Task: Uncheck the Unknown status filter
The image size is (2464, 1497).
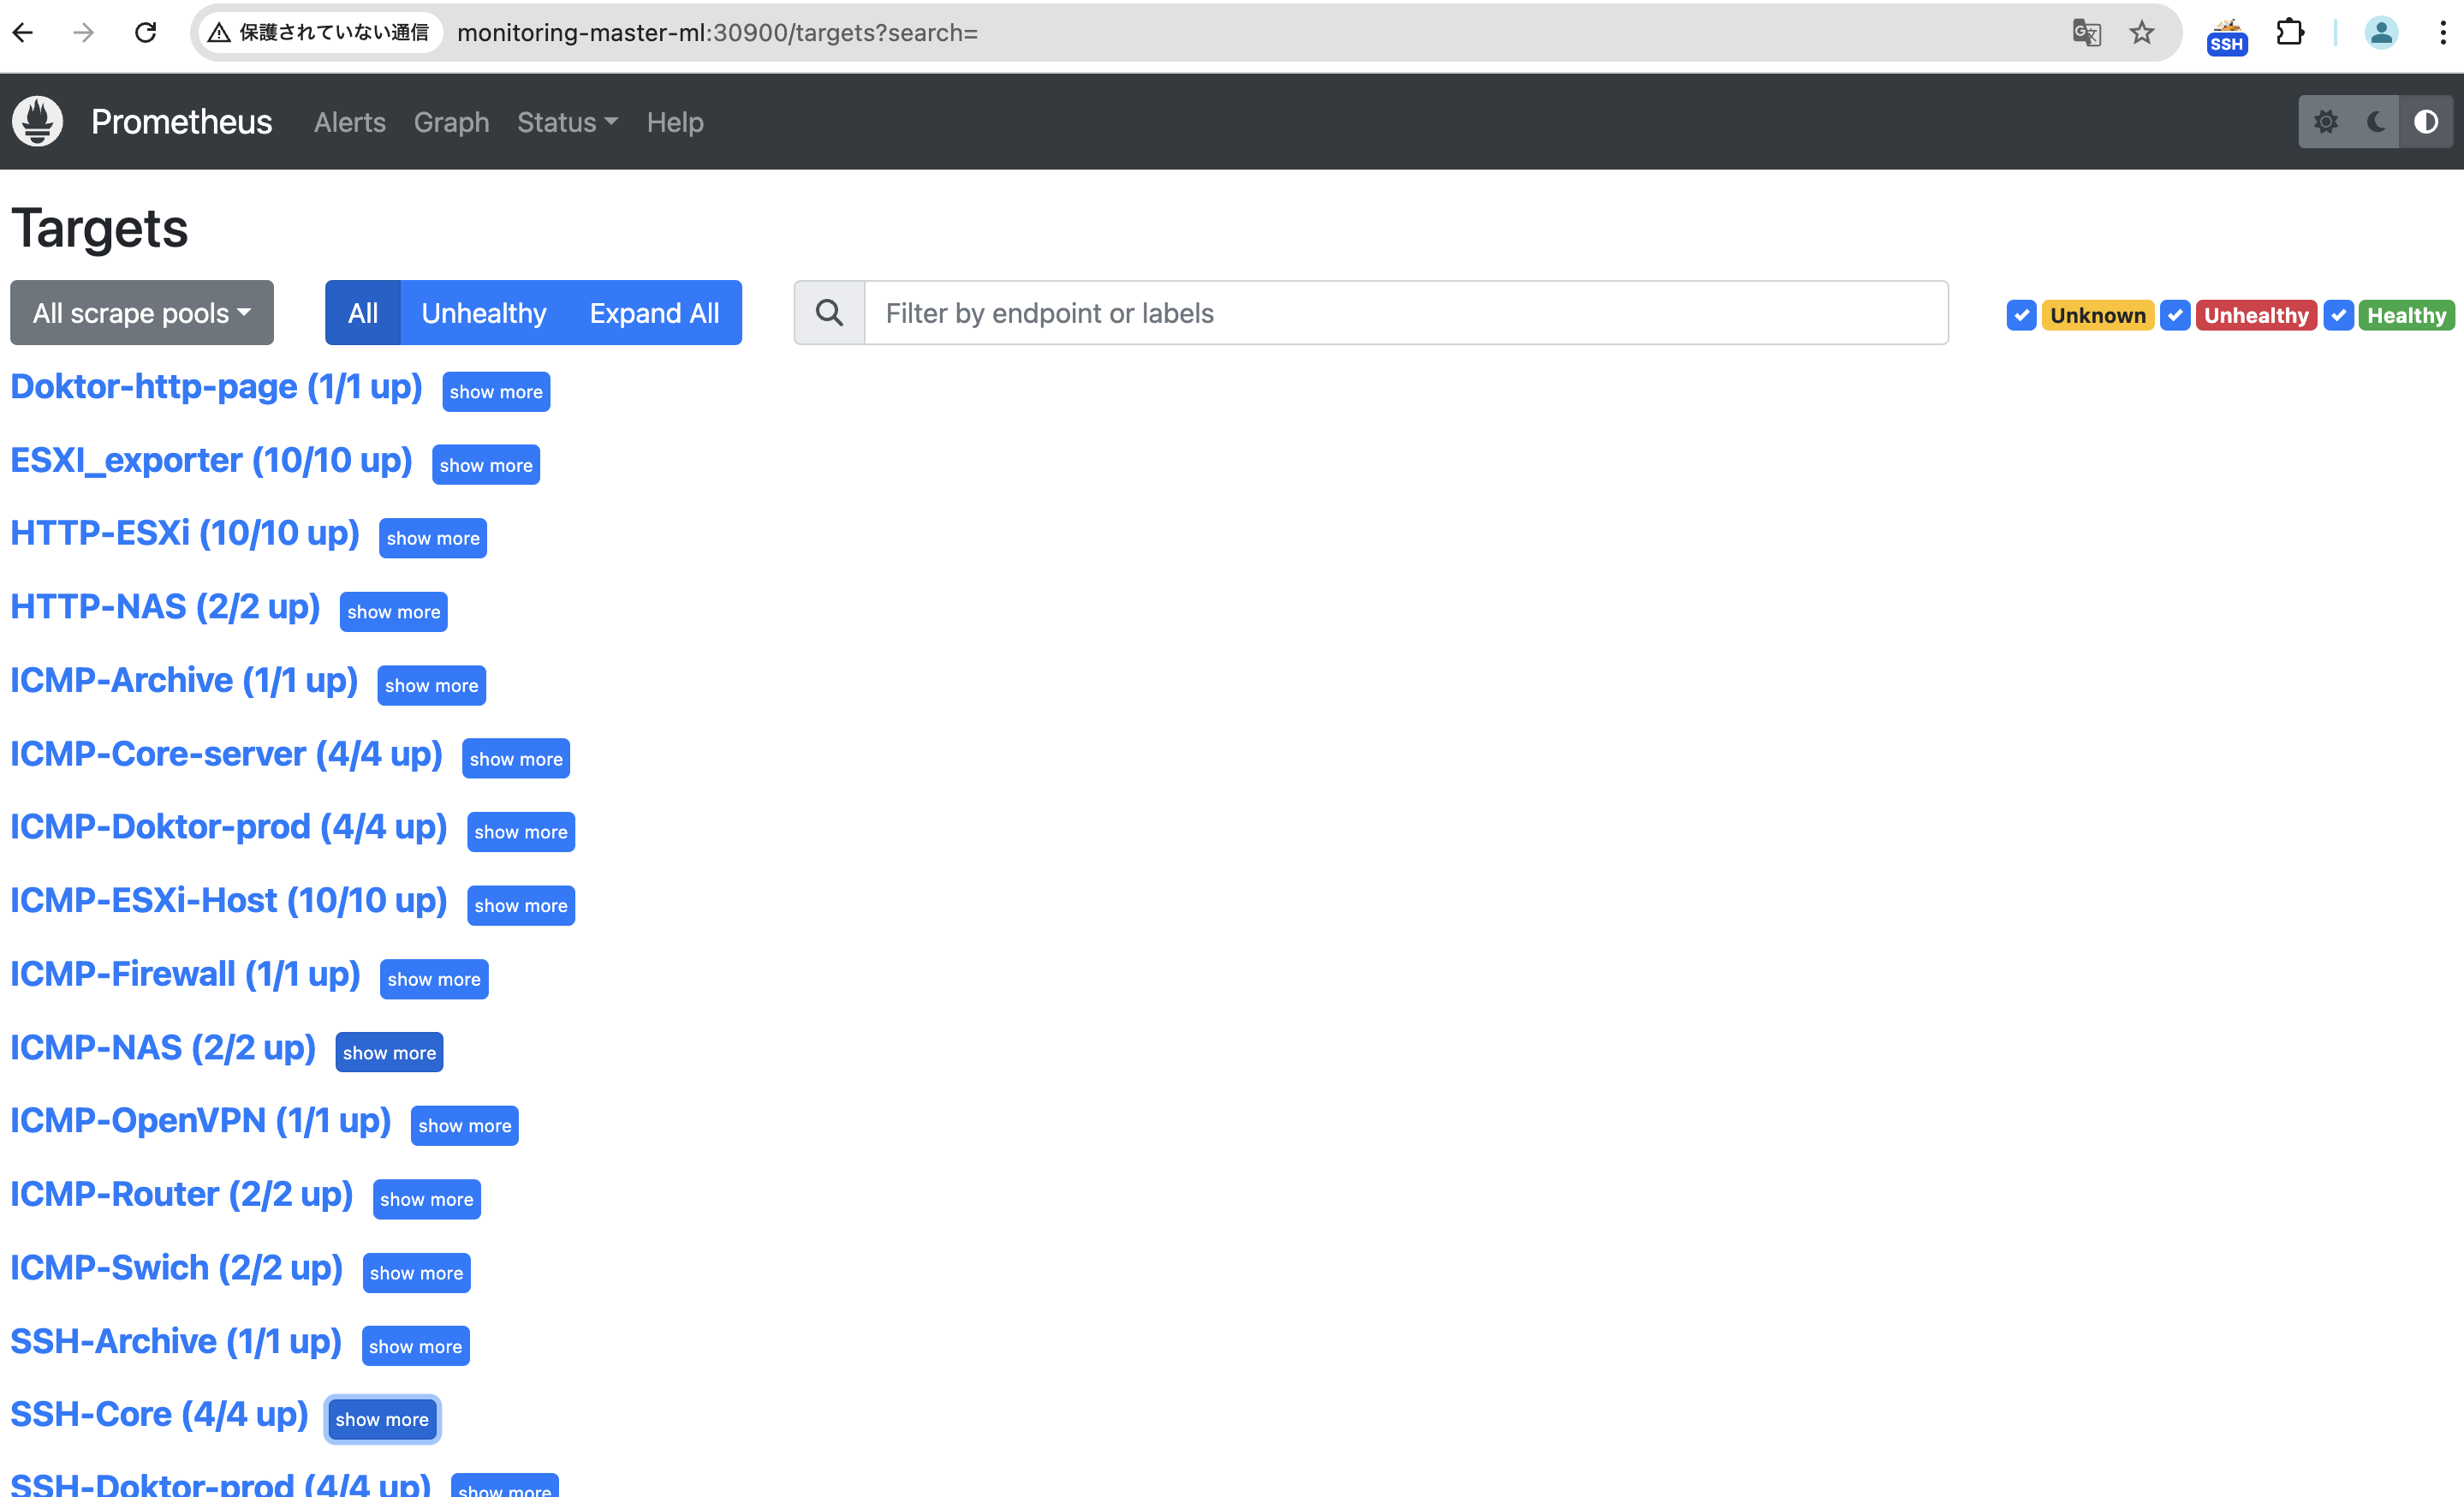Action: (2021, 315)
